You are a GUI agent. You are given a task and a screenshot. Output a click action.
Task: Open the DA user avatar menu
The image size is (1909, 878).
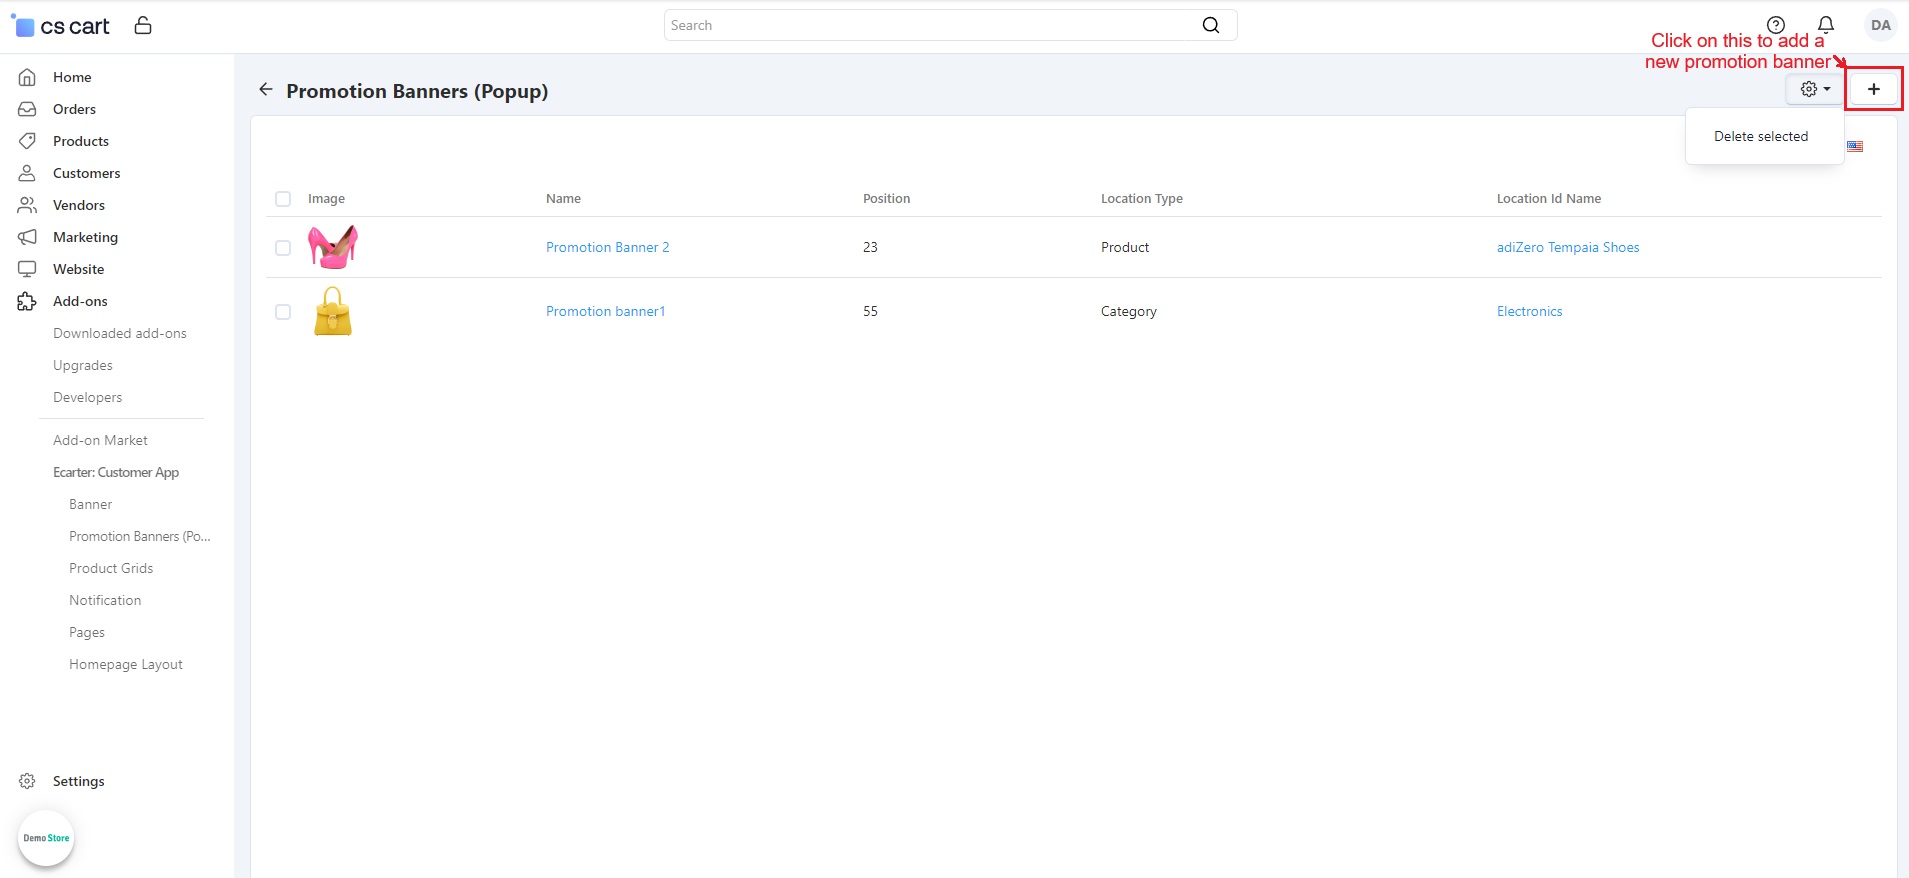[x=1880, y=25]
